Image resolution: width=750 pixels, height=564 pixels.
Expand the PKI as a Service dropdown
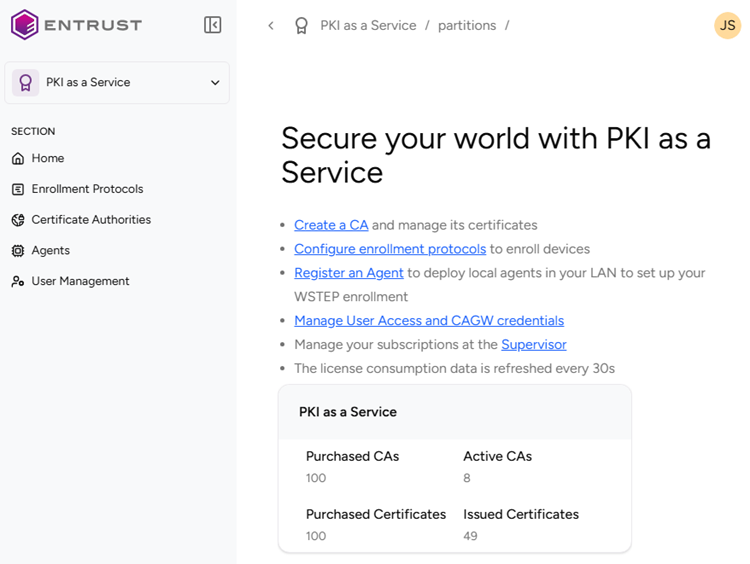pos(117,83)
